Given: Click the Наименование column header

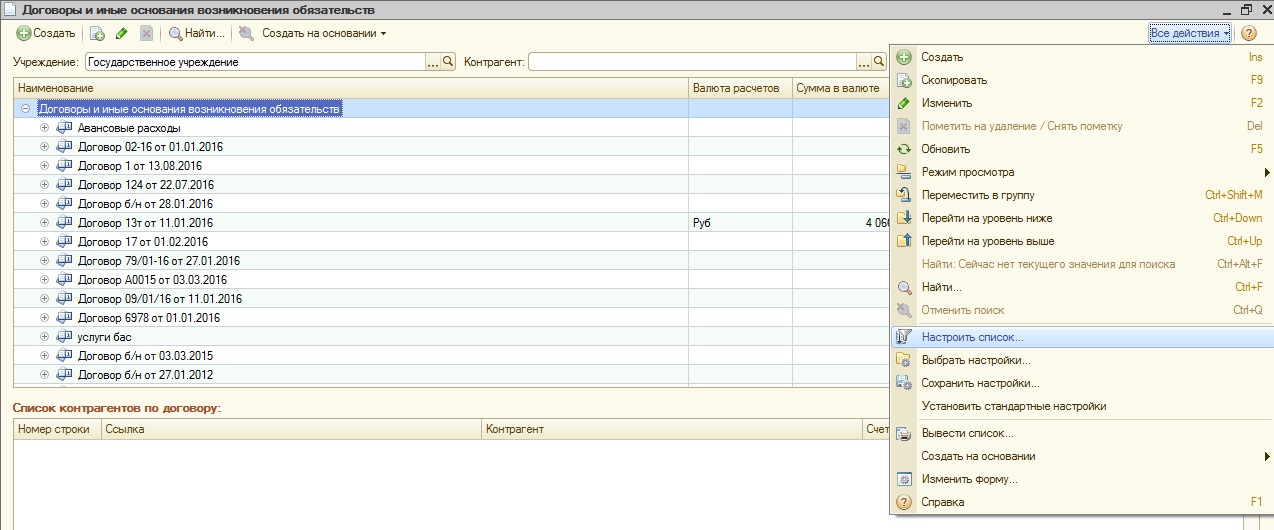Looking at the screenshot, I should pyautogui.click(x=351, y=89).
